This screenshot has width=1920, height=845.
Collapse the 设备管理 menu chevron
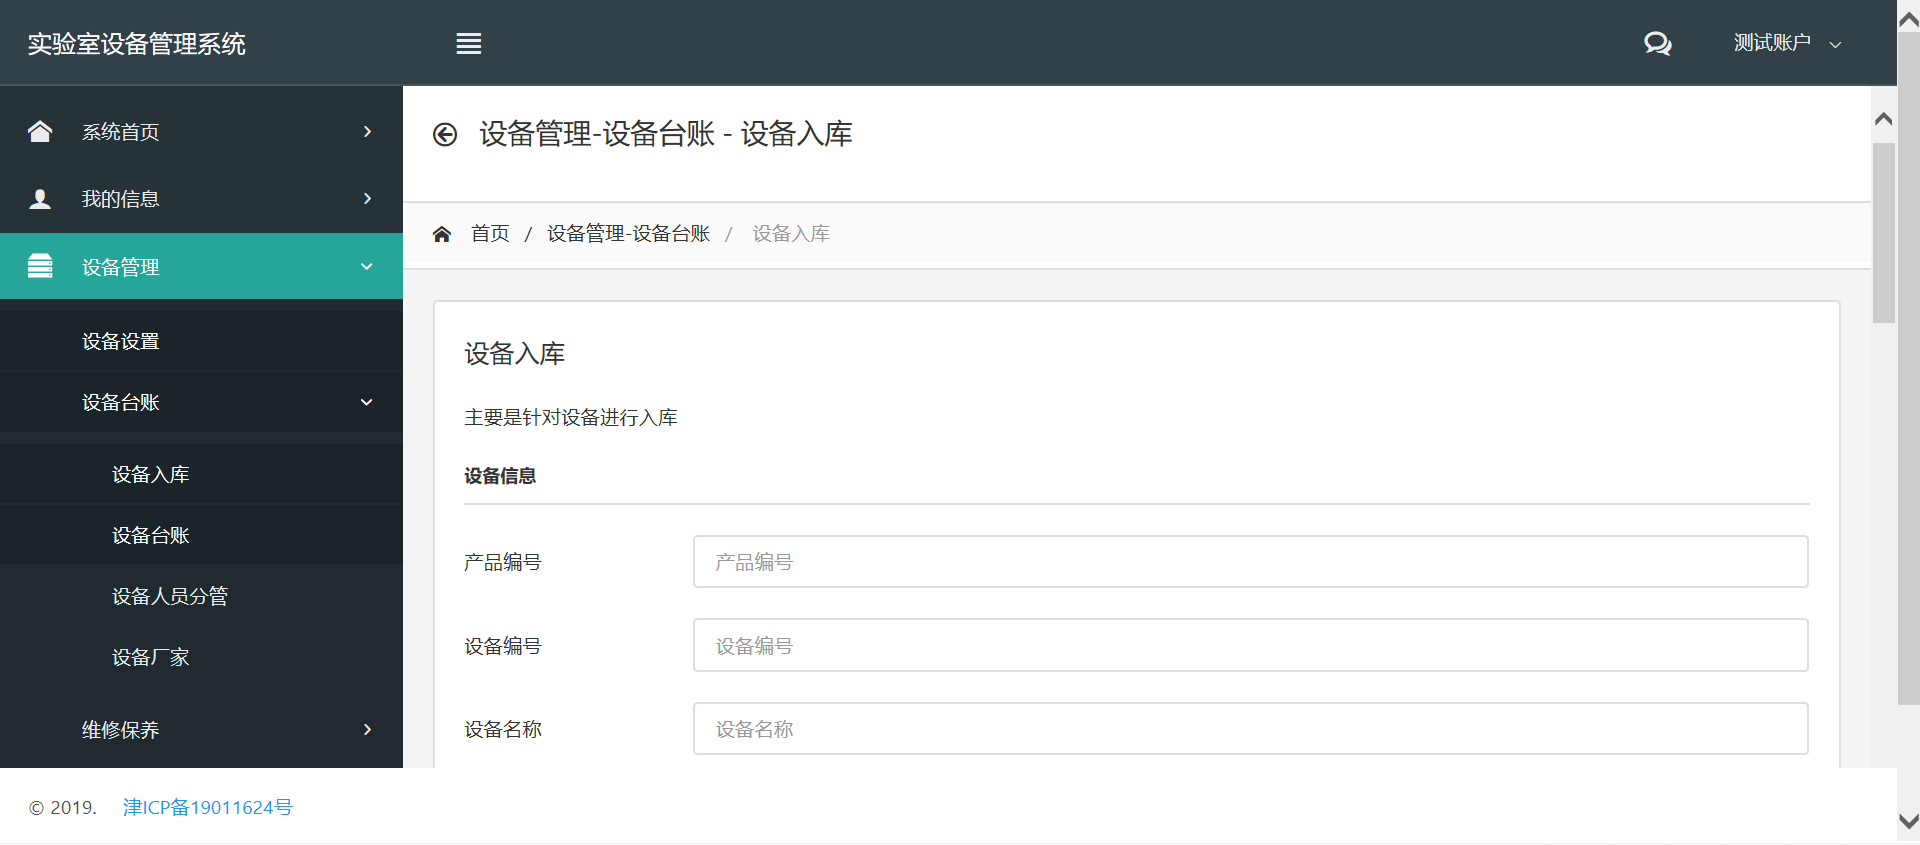(x=367, y=267)
